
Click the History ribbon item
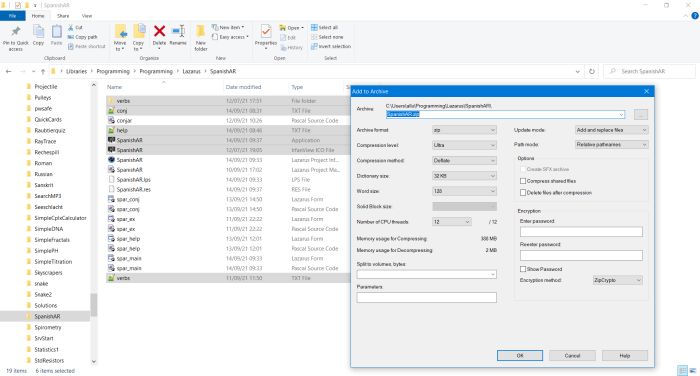point(291,47)
